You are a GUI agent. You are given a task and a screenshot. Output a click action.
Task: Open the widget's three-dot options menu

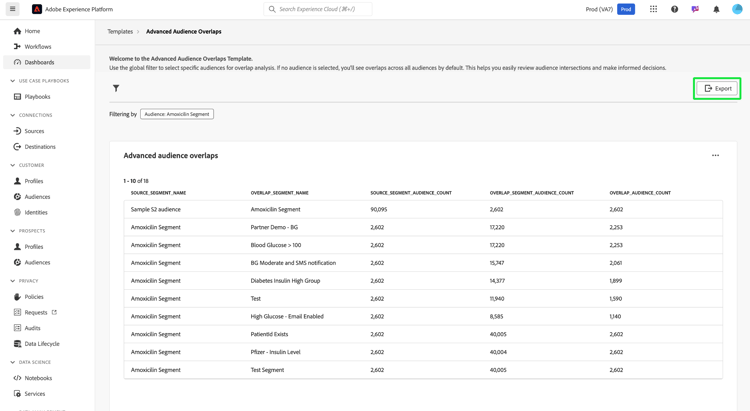pos(715,156)
